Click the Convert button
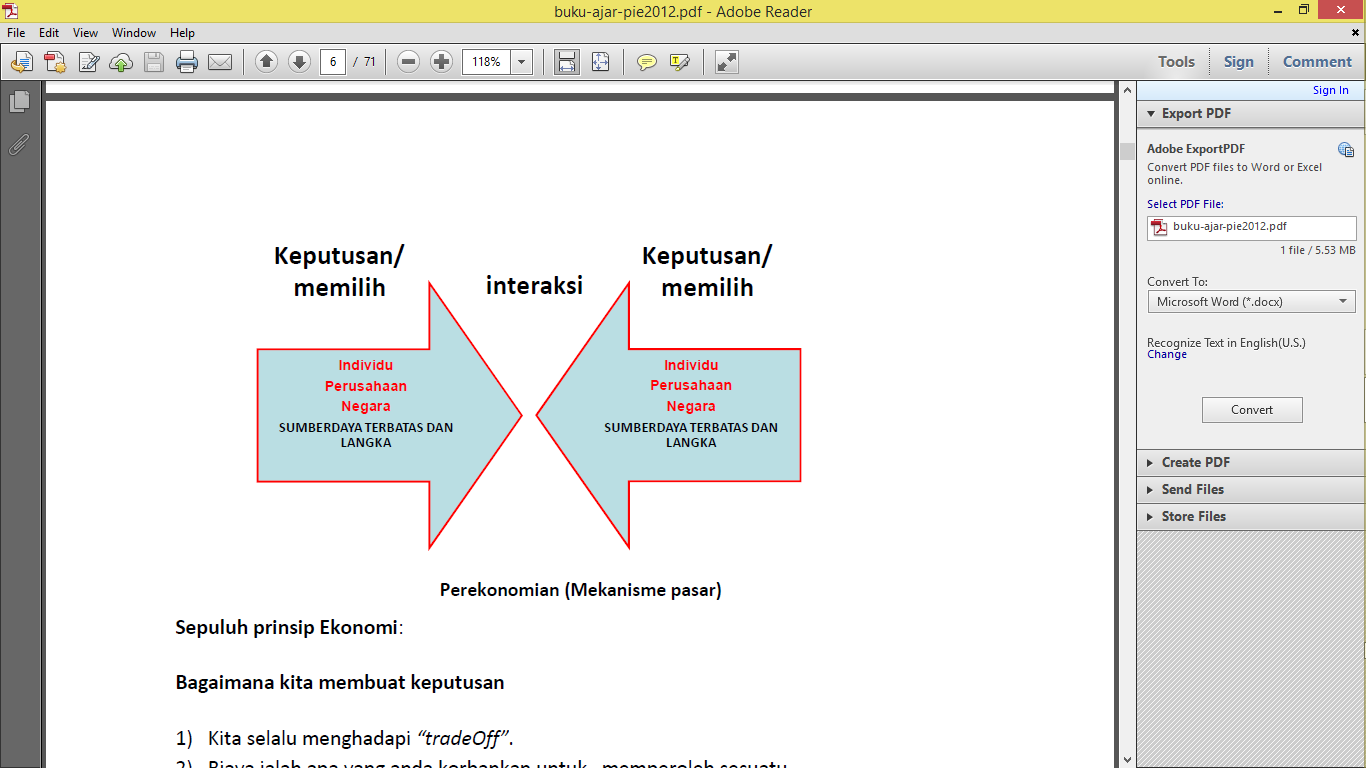This screenshot has height=768, width=1366. [x=1252, y=410]
